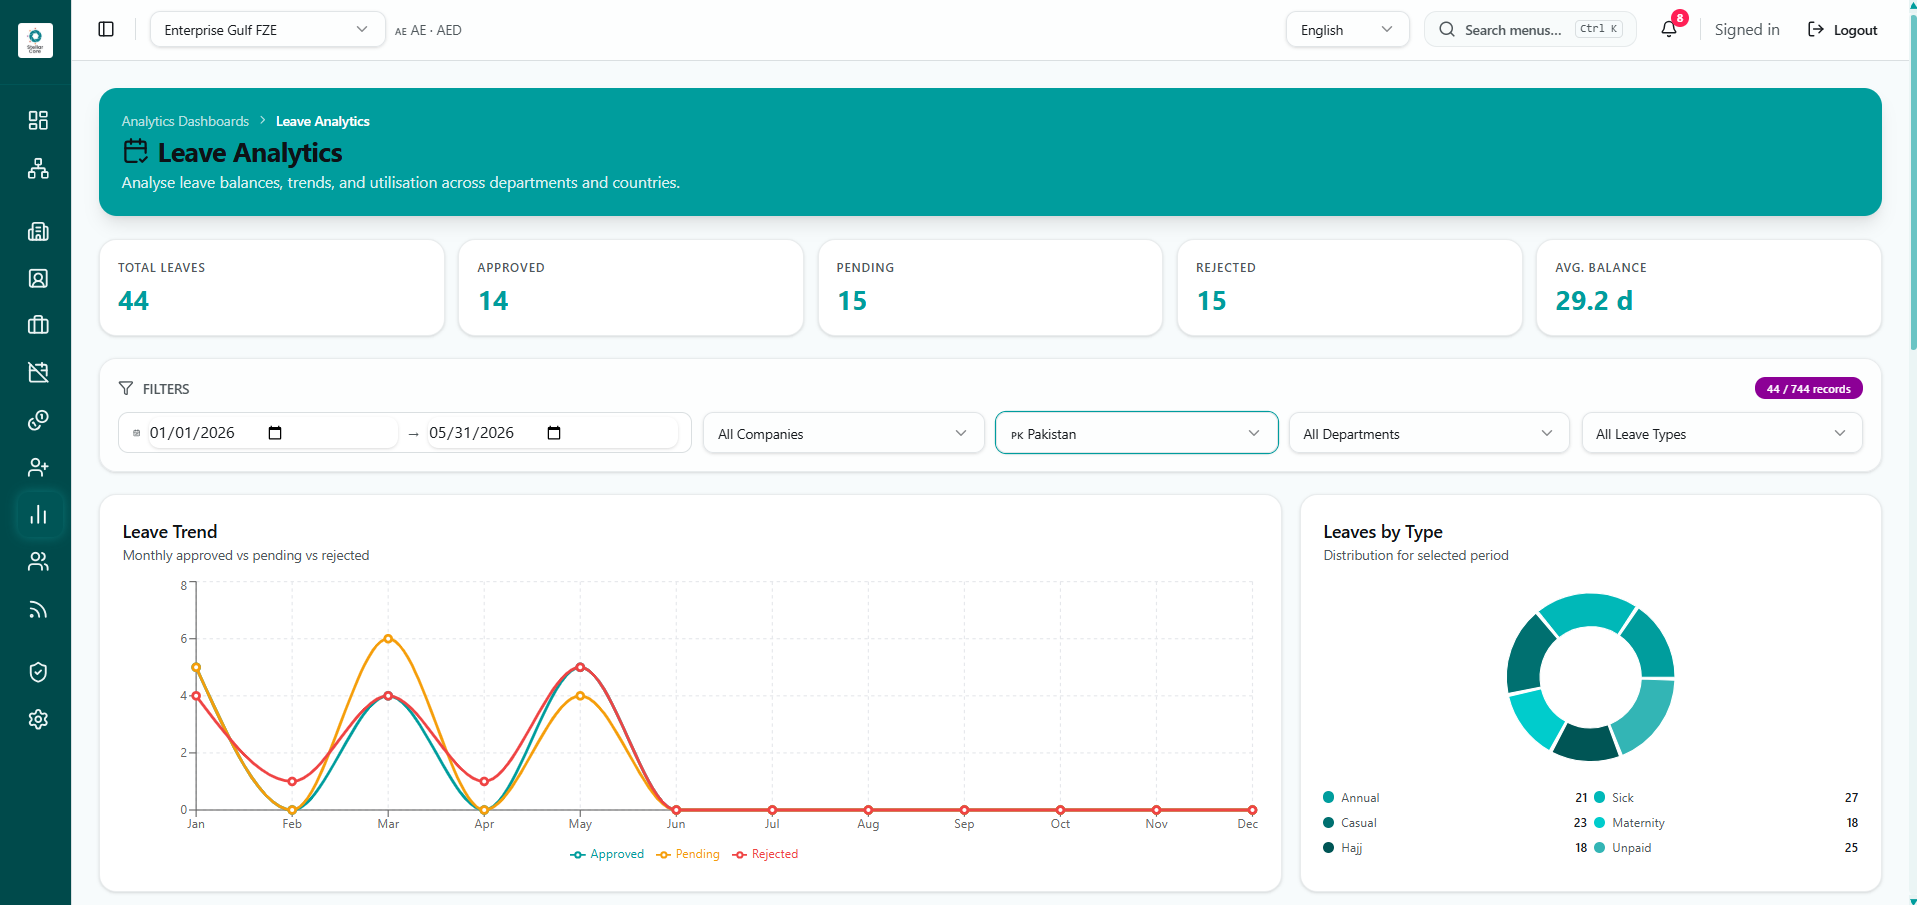
Task: Toggle the sidebar panel collapse icon
Action: pyautogui.click(x=106, y=29)
